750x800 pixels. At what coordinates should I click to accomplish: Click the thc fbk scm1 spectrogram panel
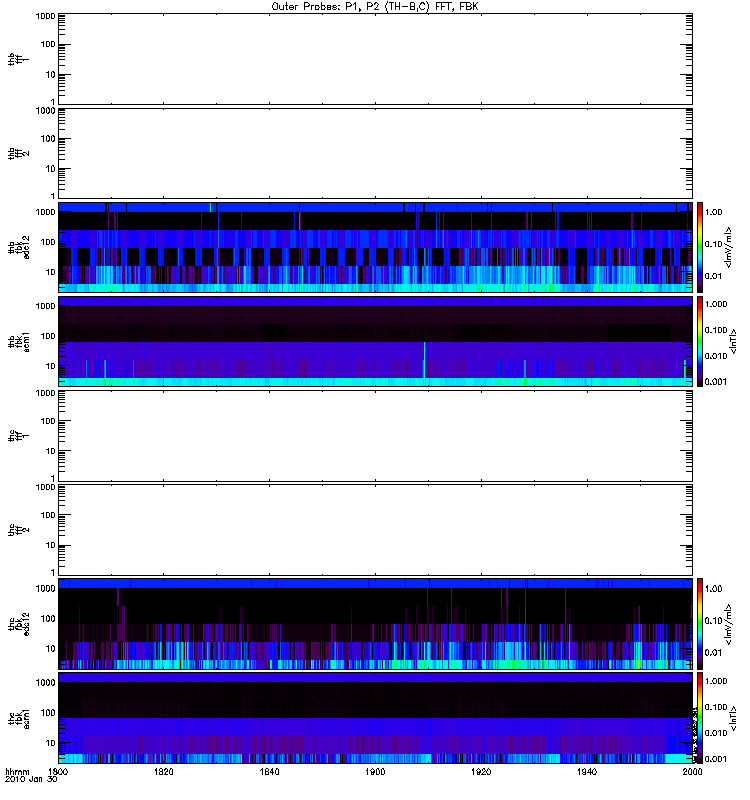coord(375,718)
